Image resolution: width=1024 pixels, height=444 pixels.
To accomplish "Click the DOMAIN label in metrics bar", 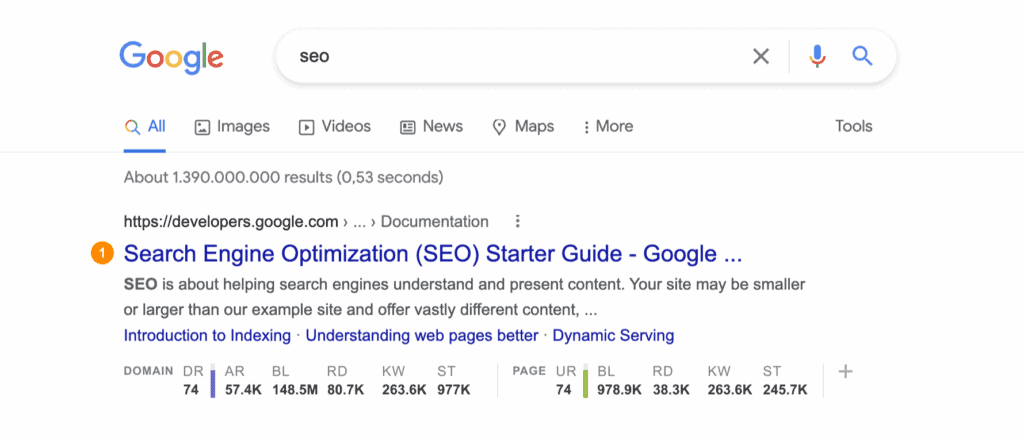I will (x=149, y=371).
